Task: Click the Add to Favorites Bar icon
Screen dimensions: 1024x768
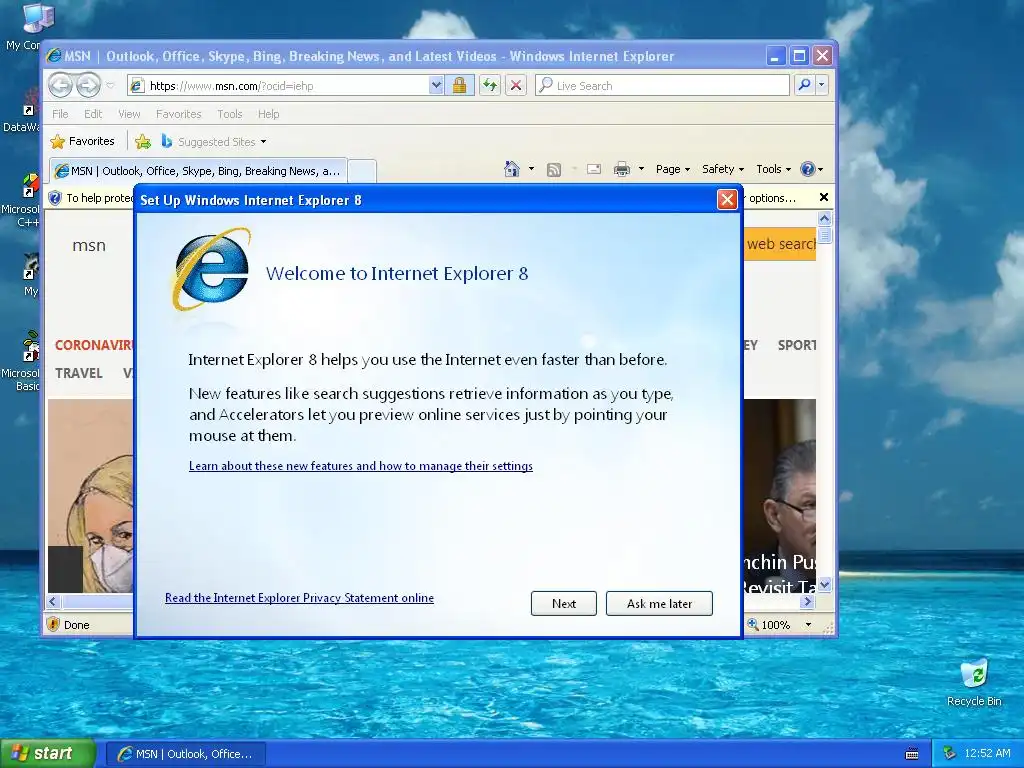Action: coord(143,141)
